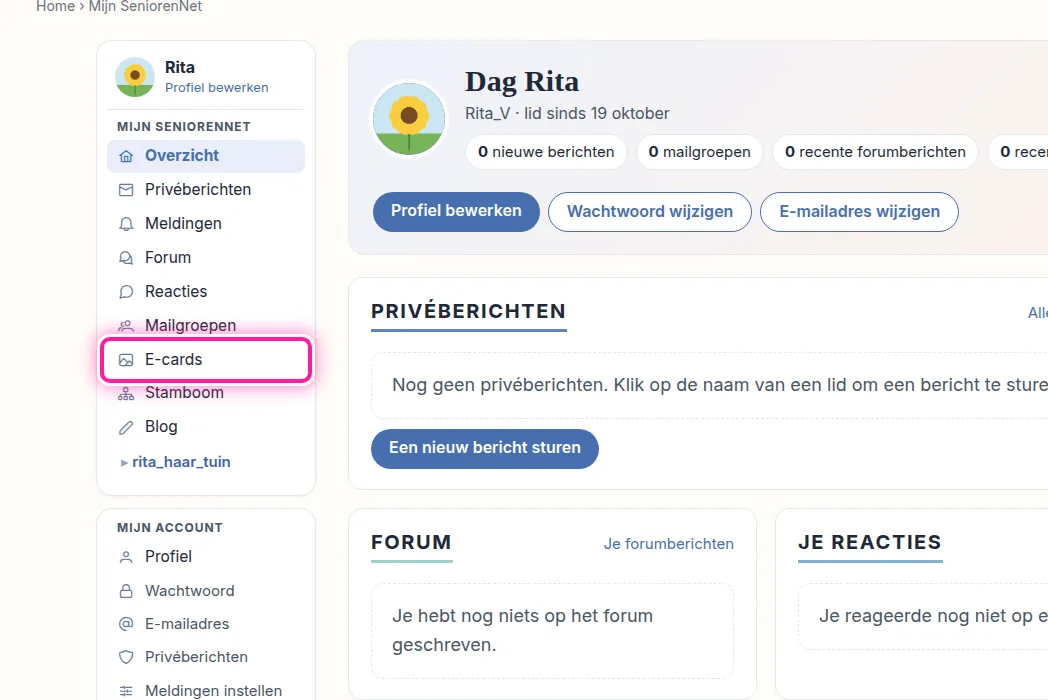This screenshot has width=1048, height=700.
Task: Click the blue Profiel bewerken button
Action: point(456,212)
